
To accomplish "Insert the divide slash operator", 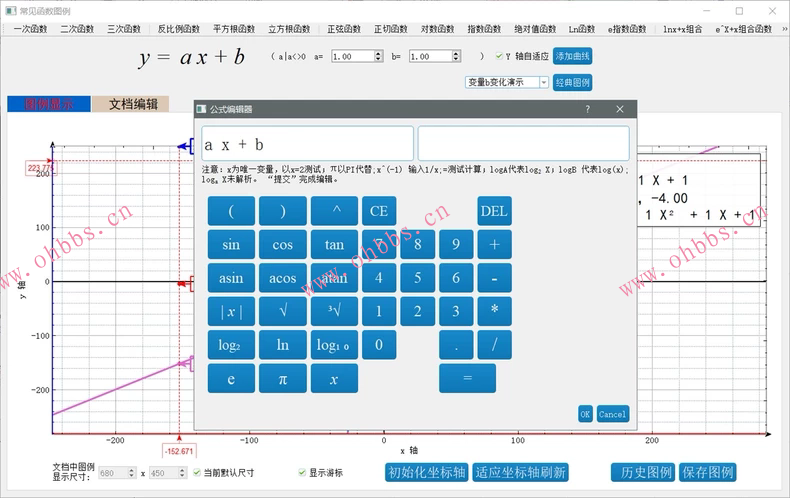I will click(x=494, y=345).
